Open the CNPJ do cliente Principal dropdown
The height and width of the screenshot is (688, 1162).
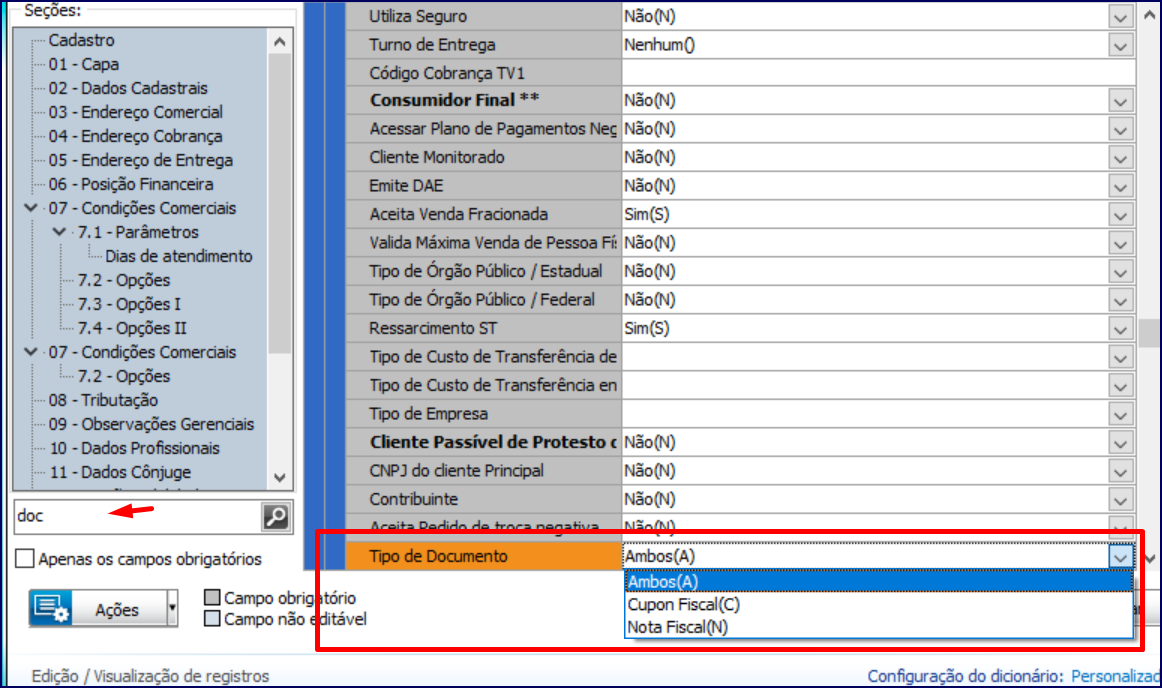1120,472
